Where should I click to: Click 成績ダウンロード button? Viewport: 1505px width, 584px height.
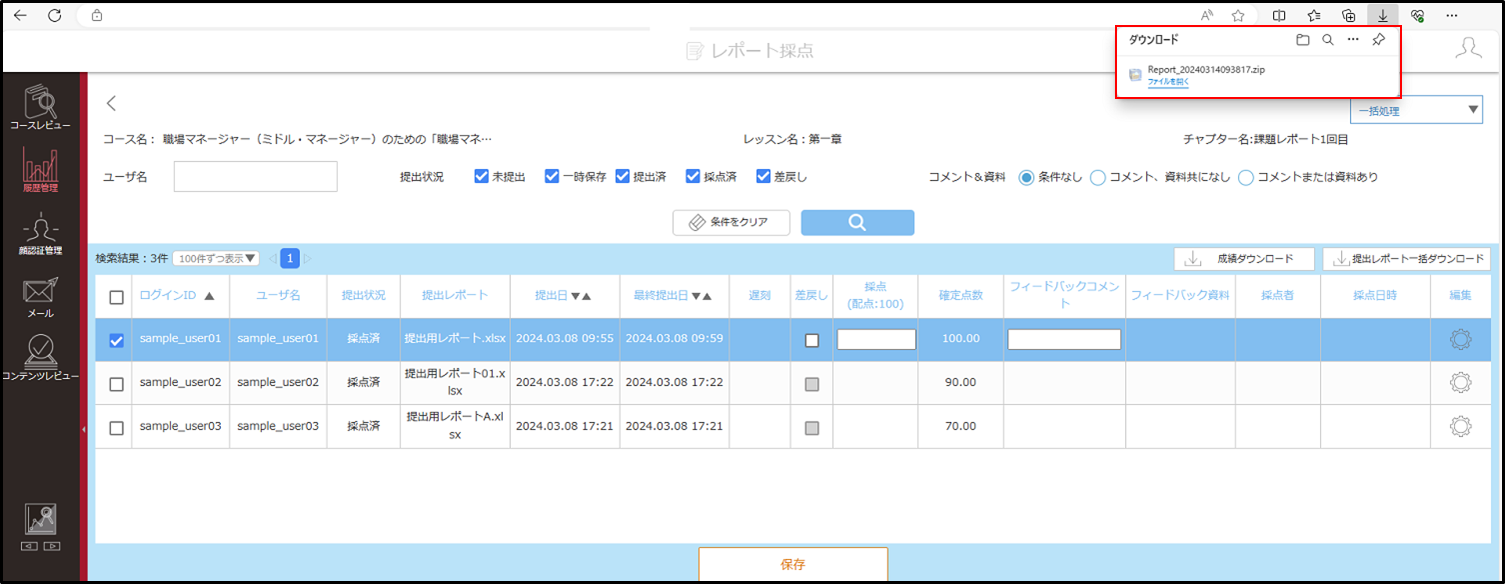click(x=1245, y=259)
